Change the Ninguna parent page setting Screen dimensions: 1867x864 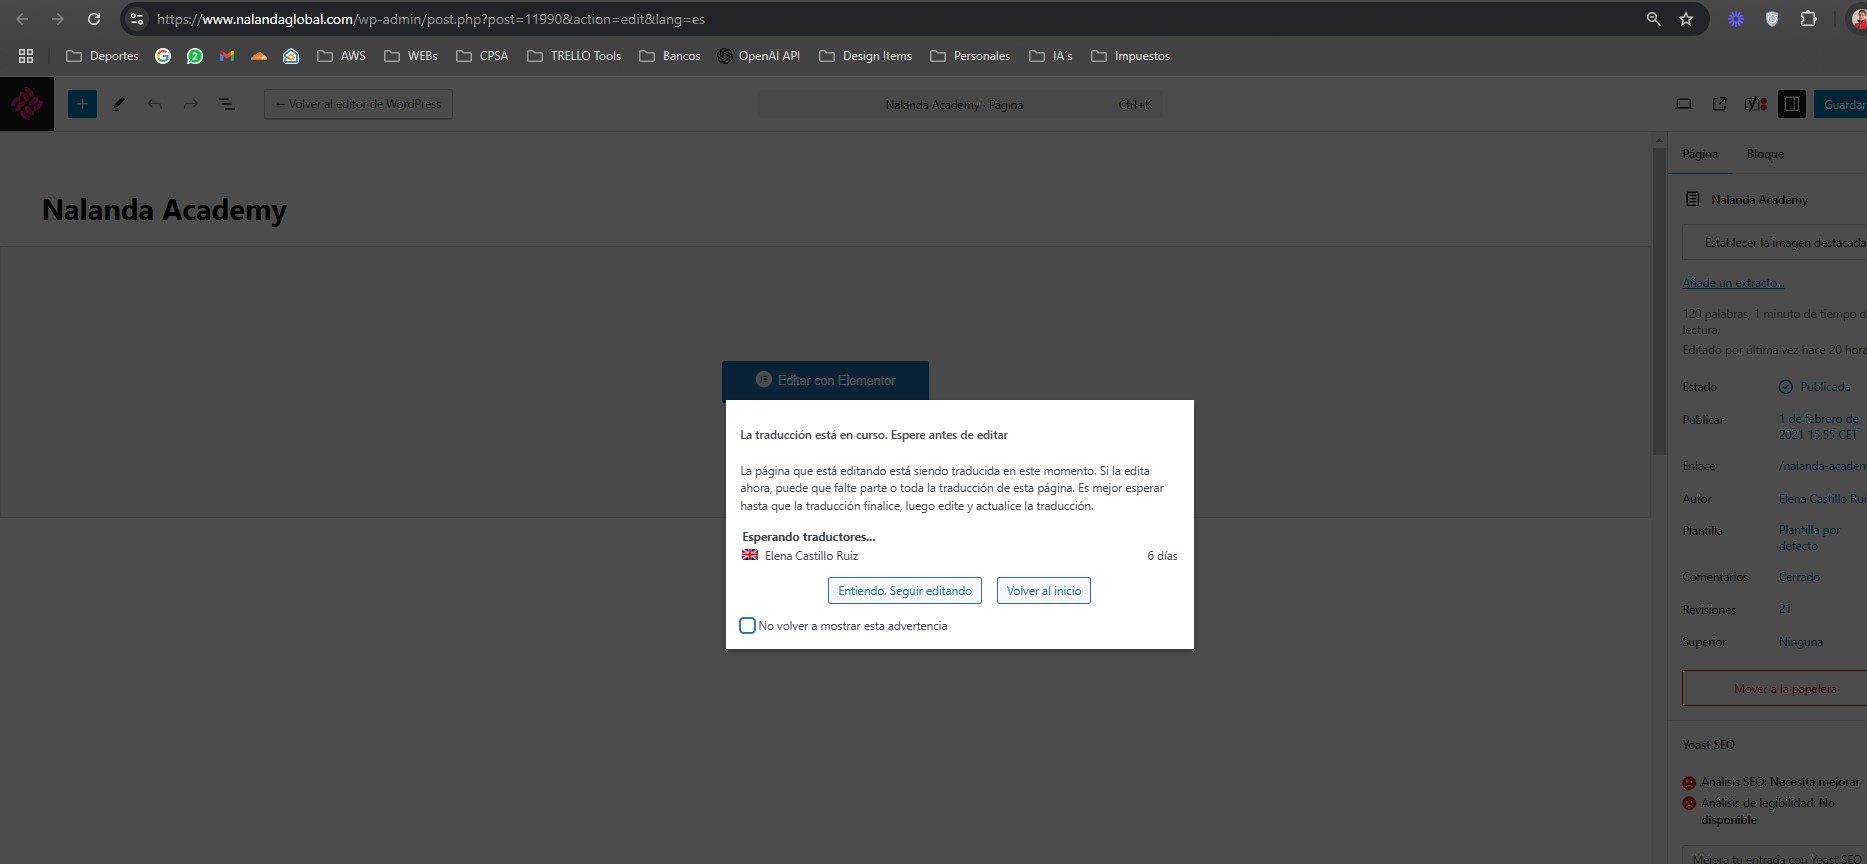(x=1801, y=642)
